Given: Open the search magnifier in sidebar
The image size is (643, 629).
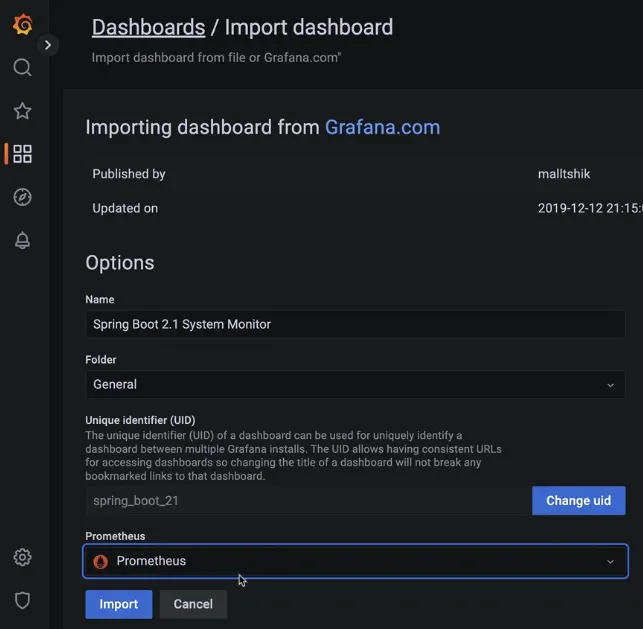Looking at the screenshot, I should [22, 67].
